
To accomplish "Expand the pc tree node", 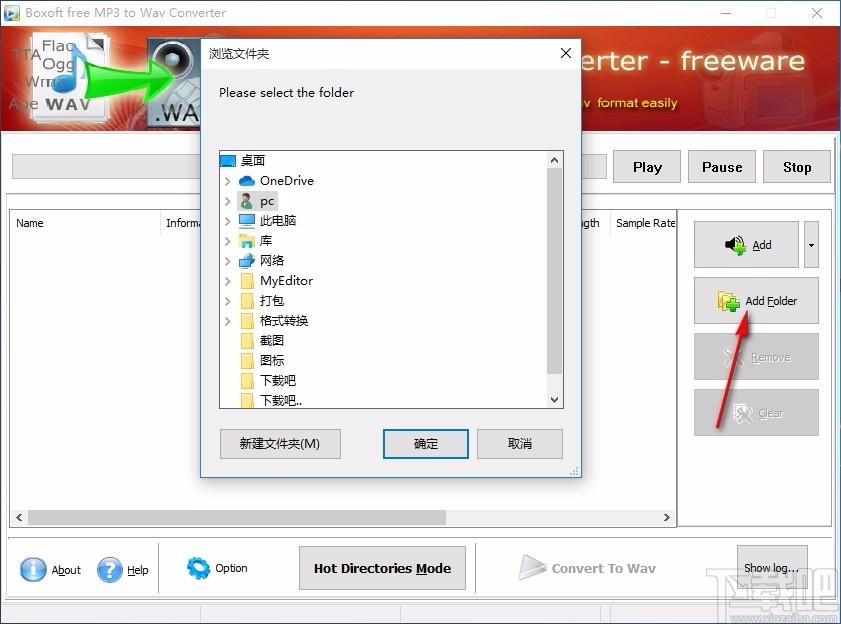I will tap(227, 201).
